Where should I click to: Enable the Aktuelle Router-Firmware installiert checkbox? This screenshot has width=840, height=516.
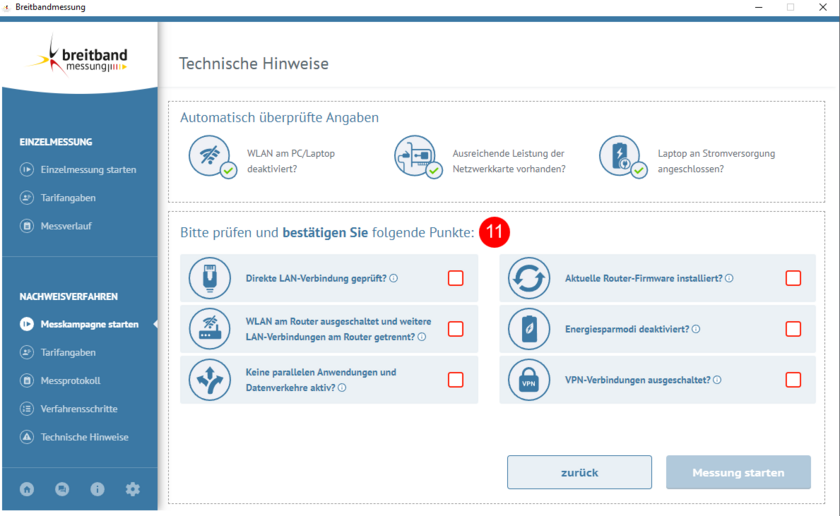(x=793, y=278)
